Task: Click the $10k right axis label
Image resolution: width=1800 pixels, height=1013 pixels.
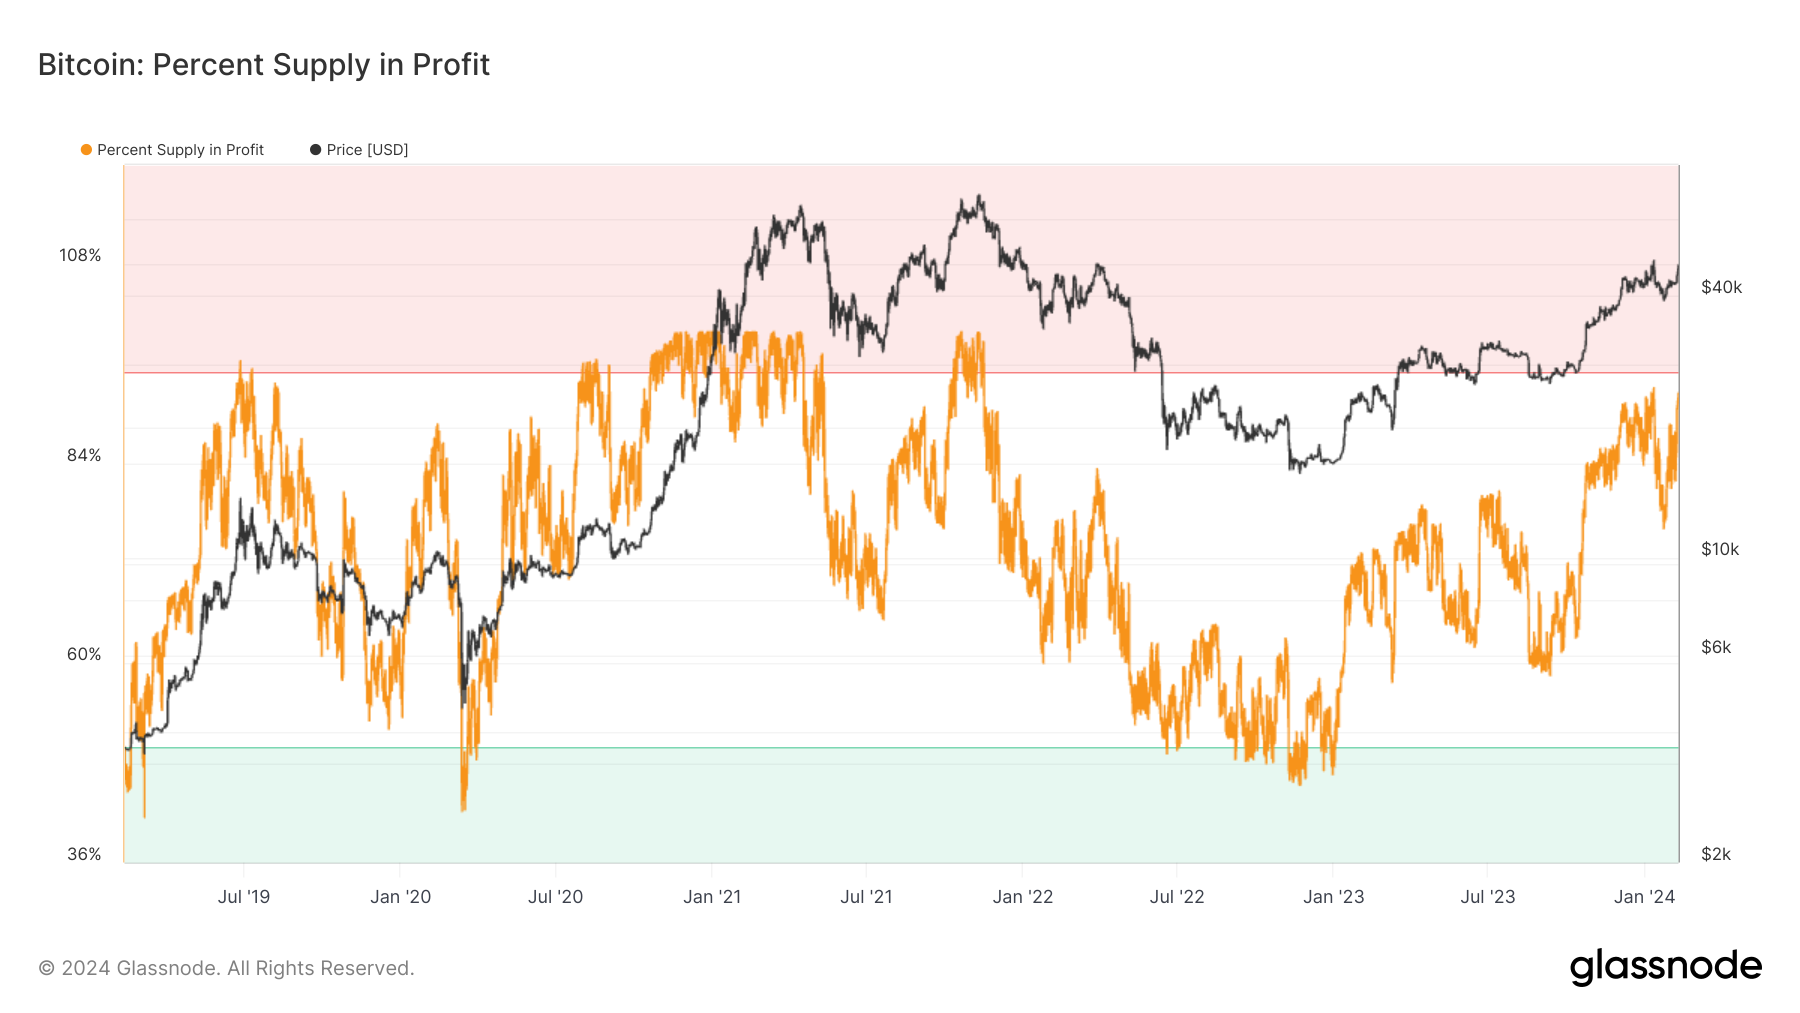Action: pos(1720,550)
